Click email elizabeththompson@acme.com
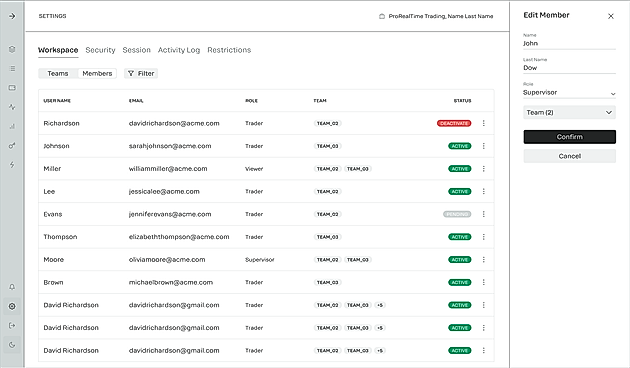This screenshot has width=630, height=368. (179, 237)
